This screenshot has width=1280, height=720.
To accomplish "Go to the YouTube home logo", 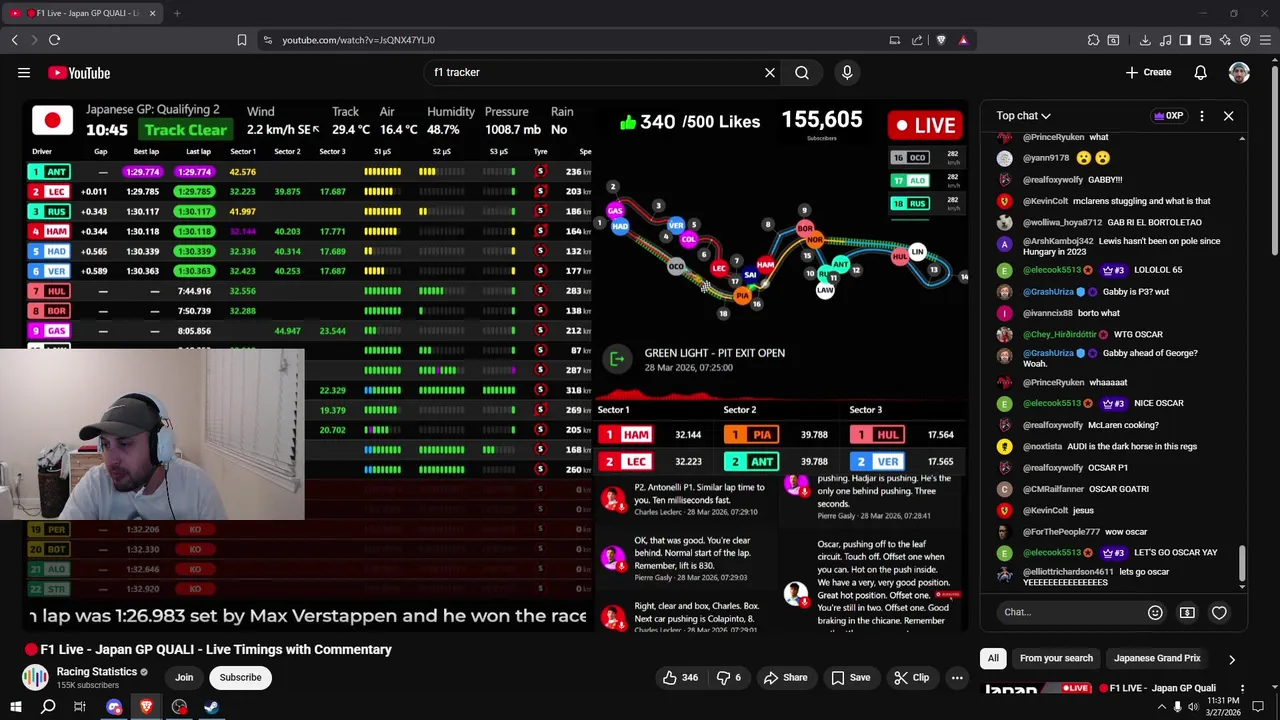I will tap(78, 73).
